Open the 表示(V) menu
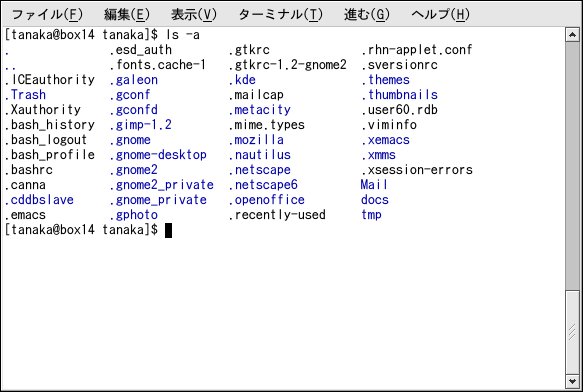Viewport: 583px width, 392px height. (194, 15)
